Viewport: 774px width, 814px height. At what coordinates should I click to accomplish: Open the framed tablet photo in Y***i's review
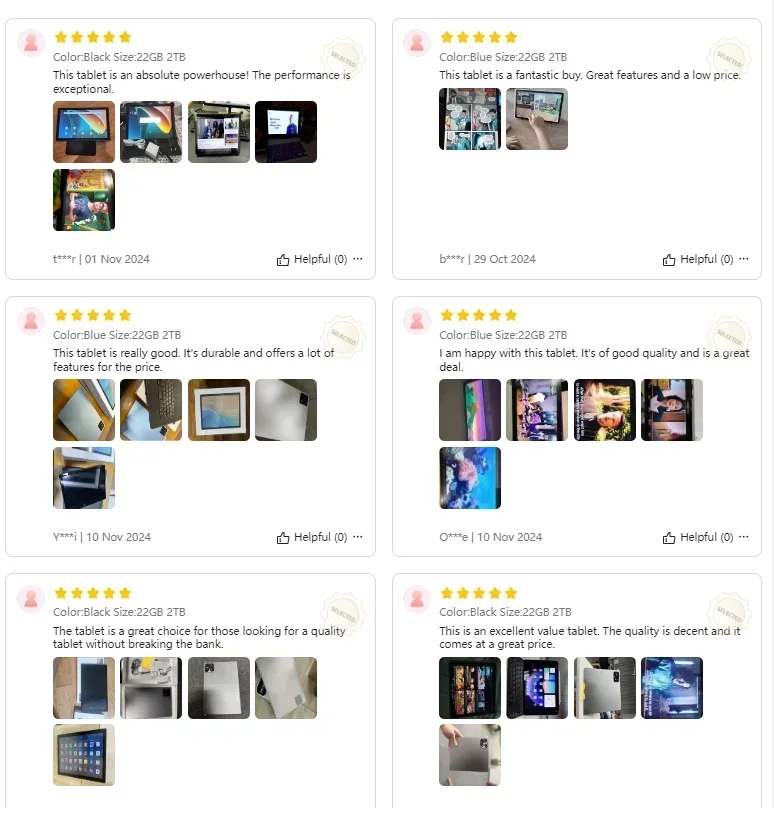click(x=219, y=410)
